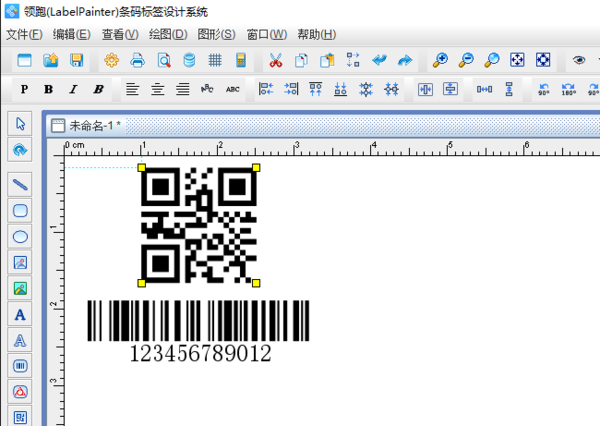The width and height of the screenshot is (600, 426).
Task: Click the copy icon
Action: pyautogui.click(x=301, y=60)
